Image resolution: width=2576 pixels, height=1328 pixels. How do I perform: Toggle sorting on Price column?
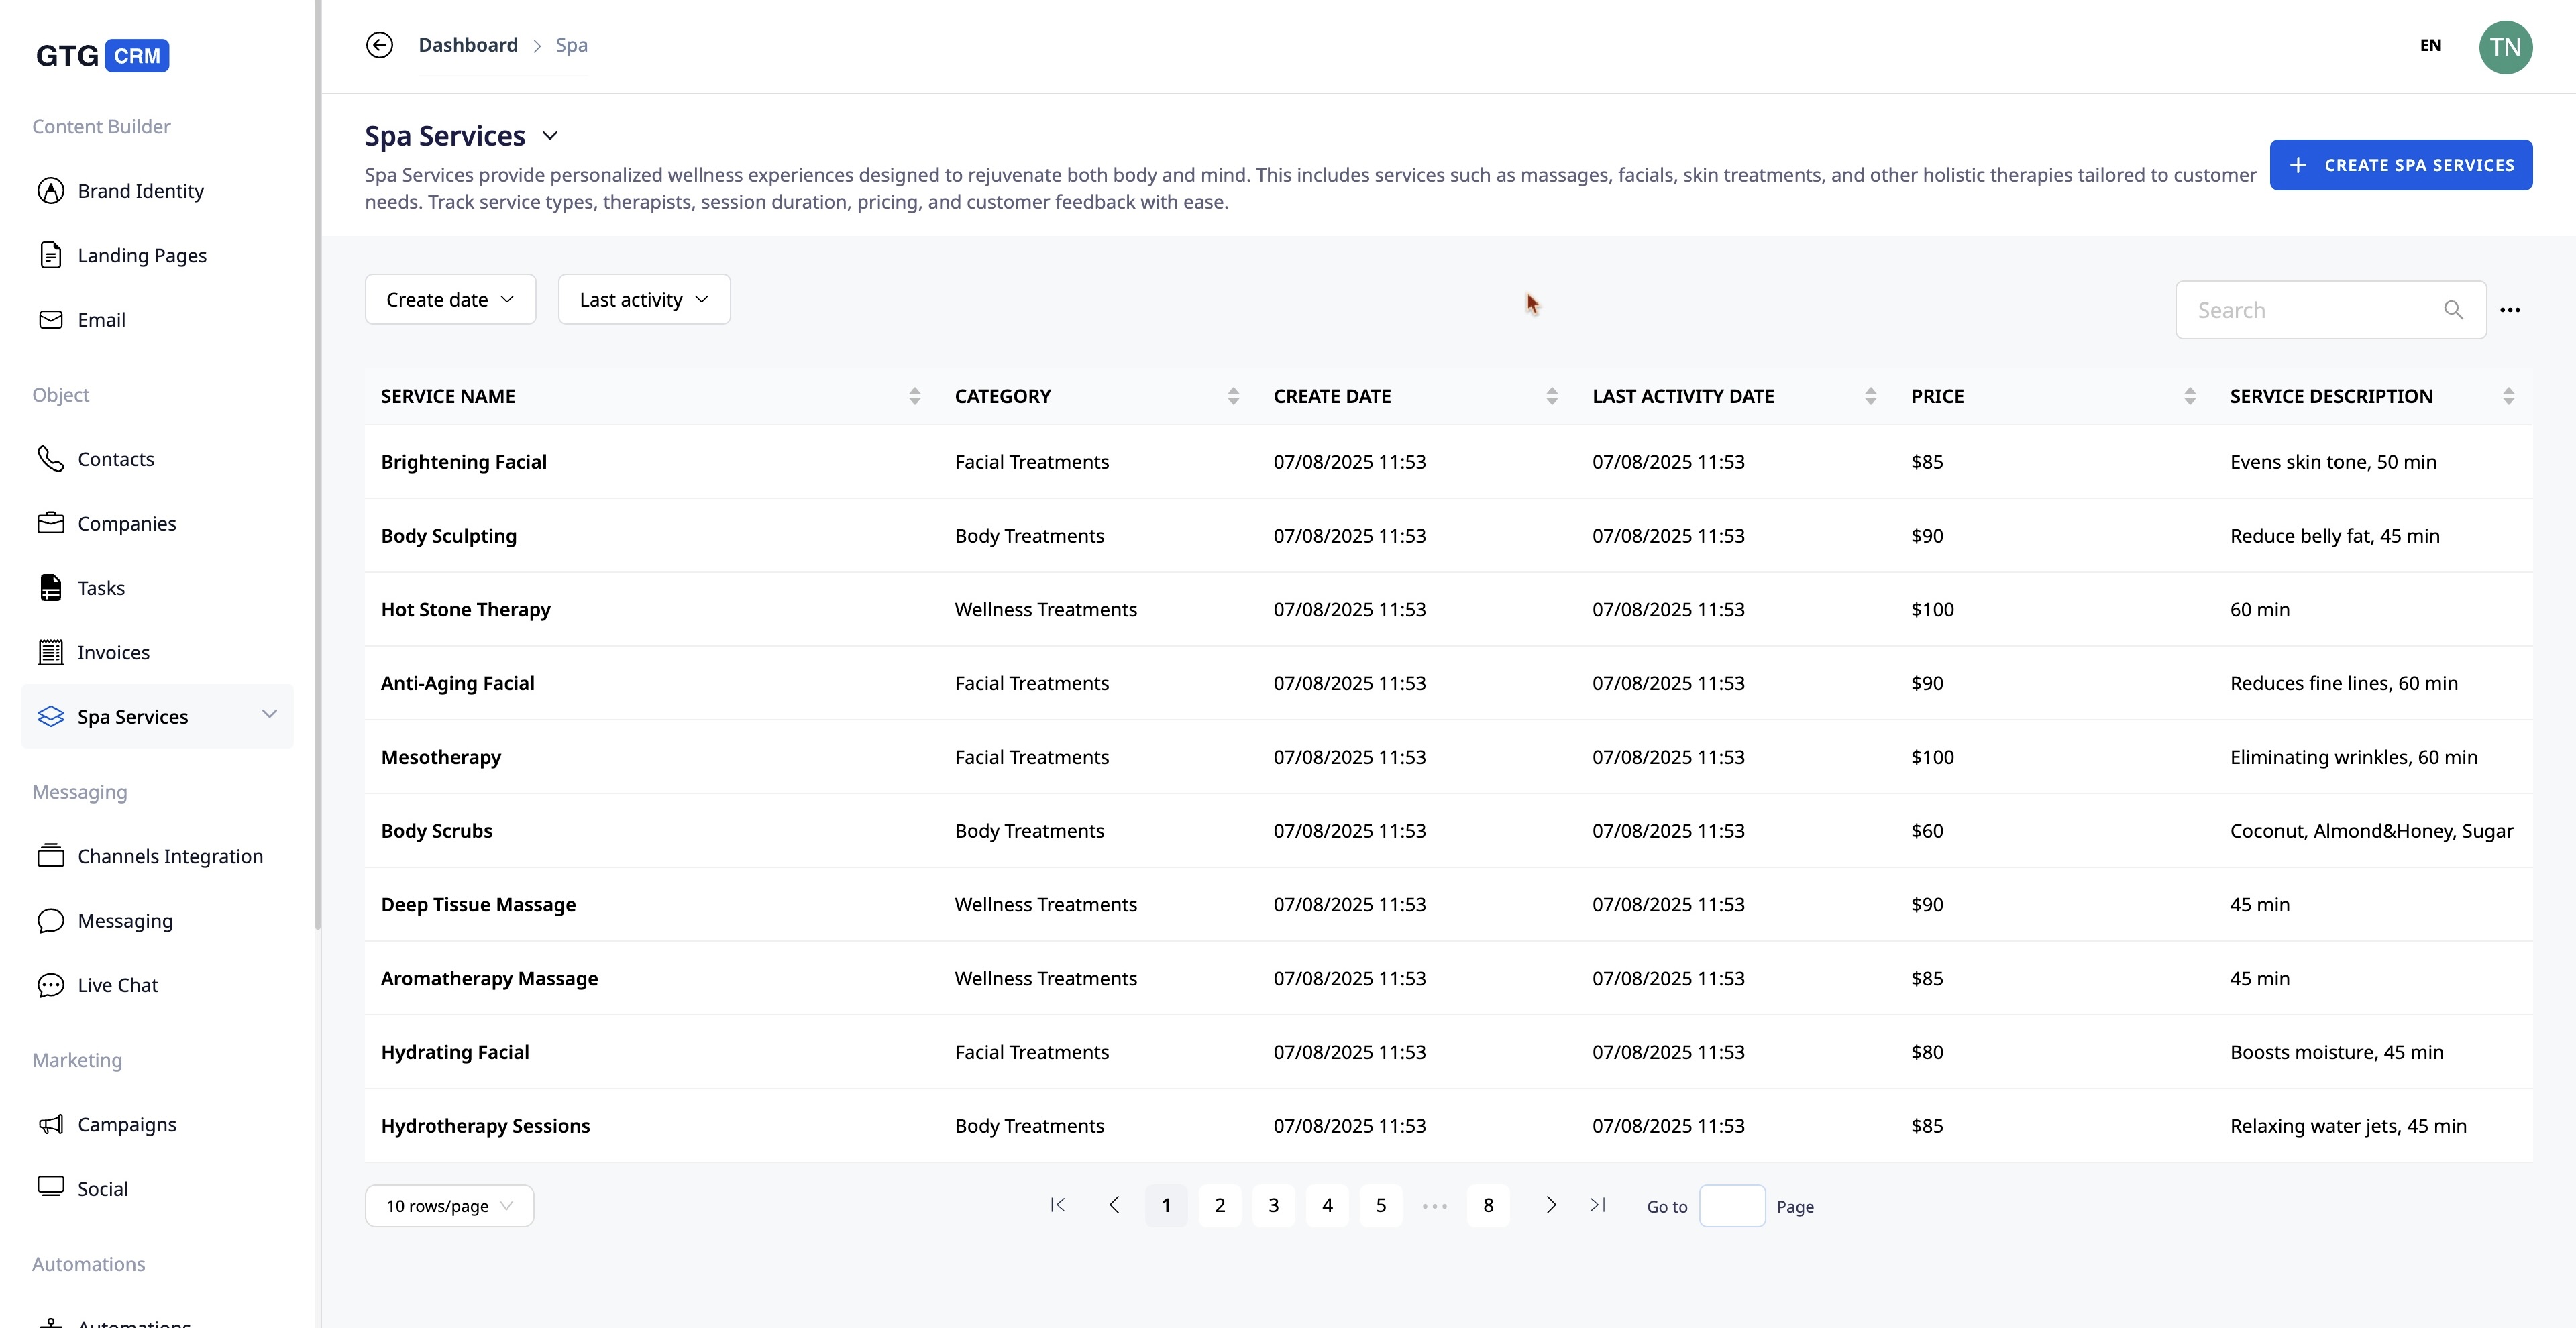pyautogui.click(x=2189, y=396)
